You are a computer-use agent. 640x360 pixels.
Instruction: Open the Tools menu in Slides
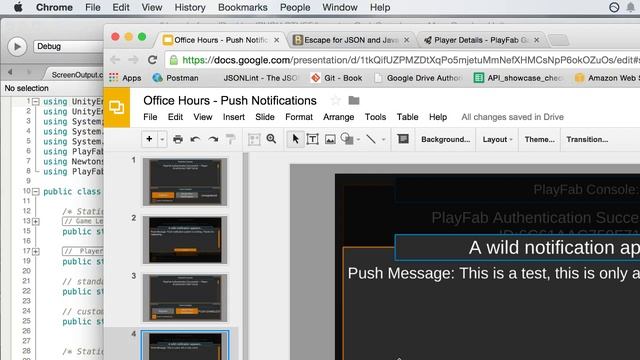pos(375,117)
